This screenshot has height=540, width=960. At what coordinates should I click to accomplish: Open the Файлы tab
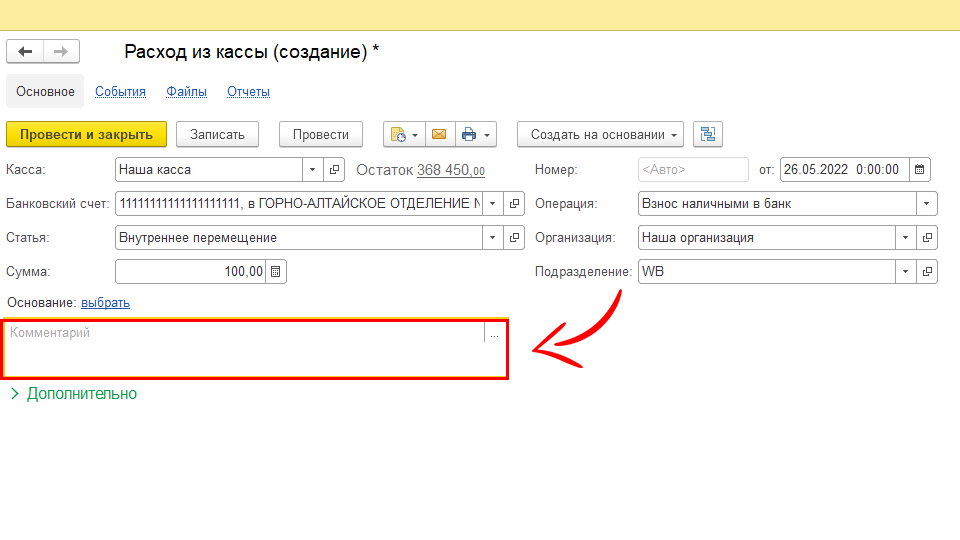[186, 92]
